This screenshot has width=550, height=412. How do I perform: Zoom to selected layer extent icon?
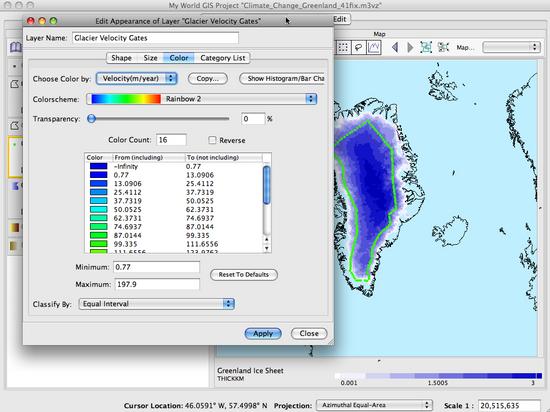443,47
